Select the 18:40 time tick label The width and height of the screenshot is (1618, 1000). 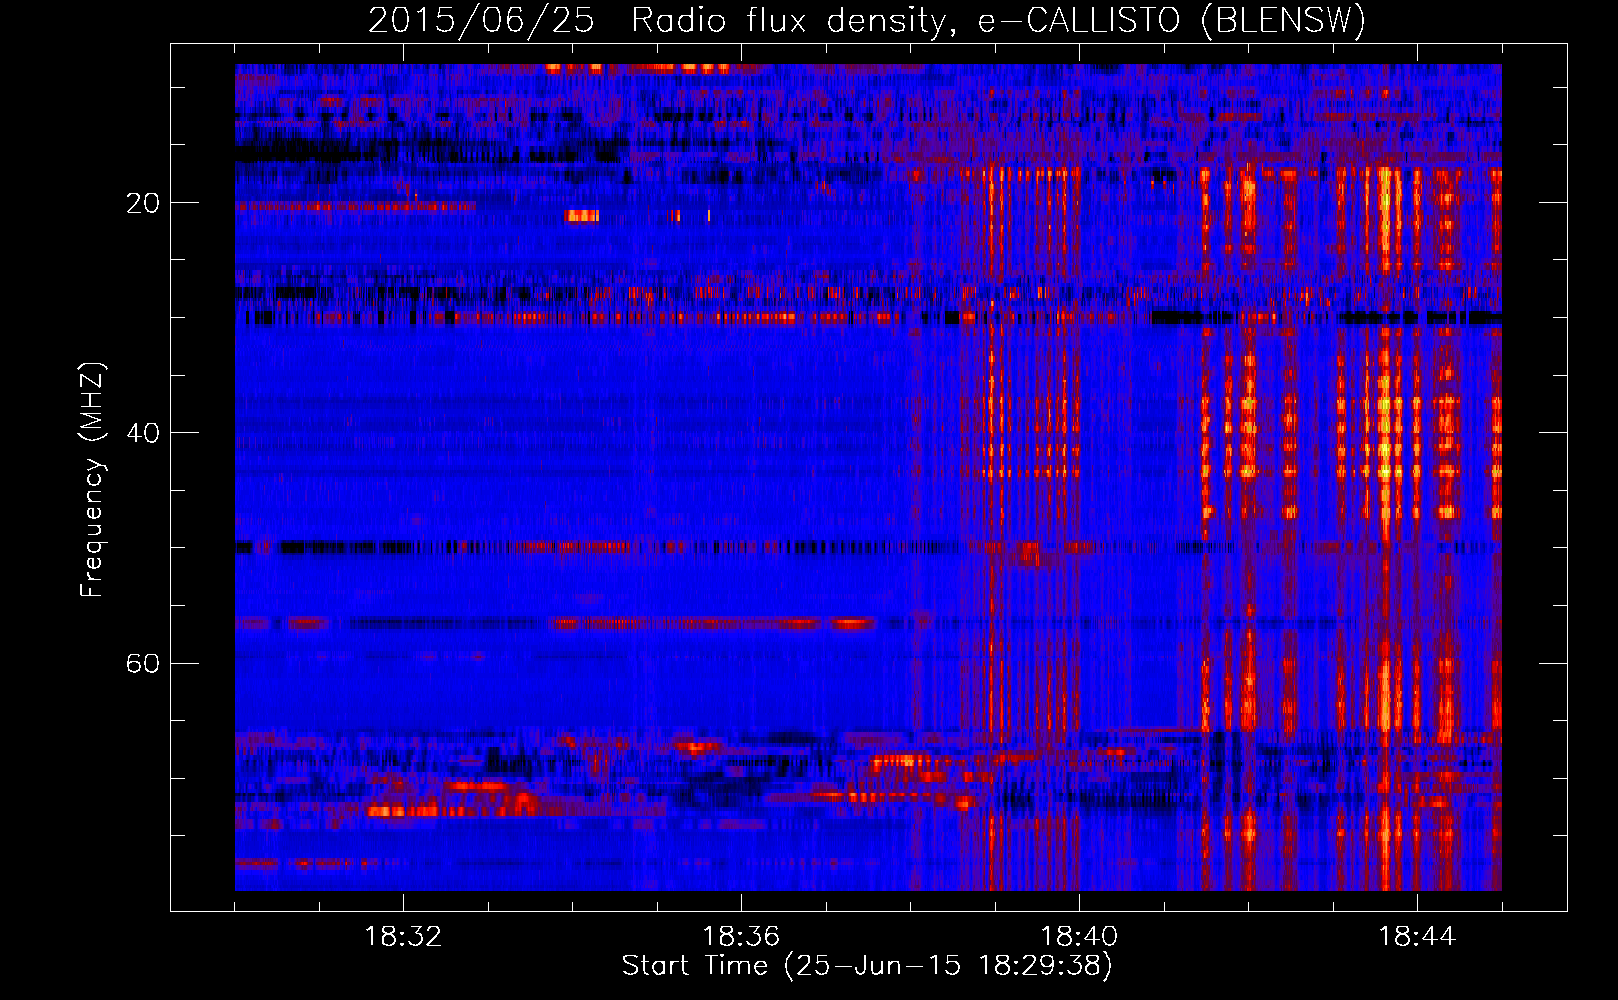pyautogui.click(x=1079, y=937)
